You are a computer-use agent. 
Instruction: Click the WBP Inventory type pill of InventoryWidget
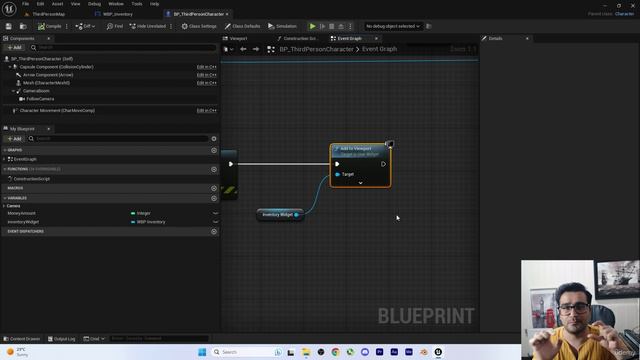pyautogui.click(x=148, y=222)
